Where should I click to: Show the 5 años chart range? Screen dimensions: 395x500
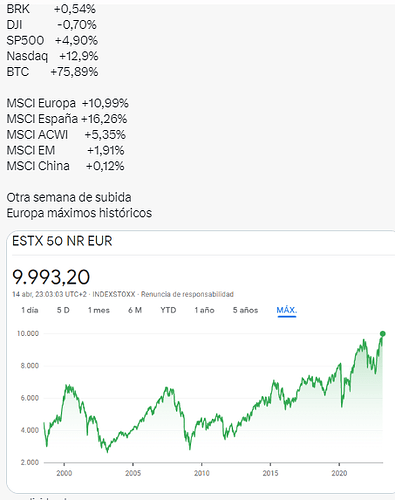tap(245, 310)
